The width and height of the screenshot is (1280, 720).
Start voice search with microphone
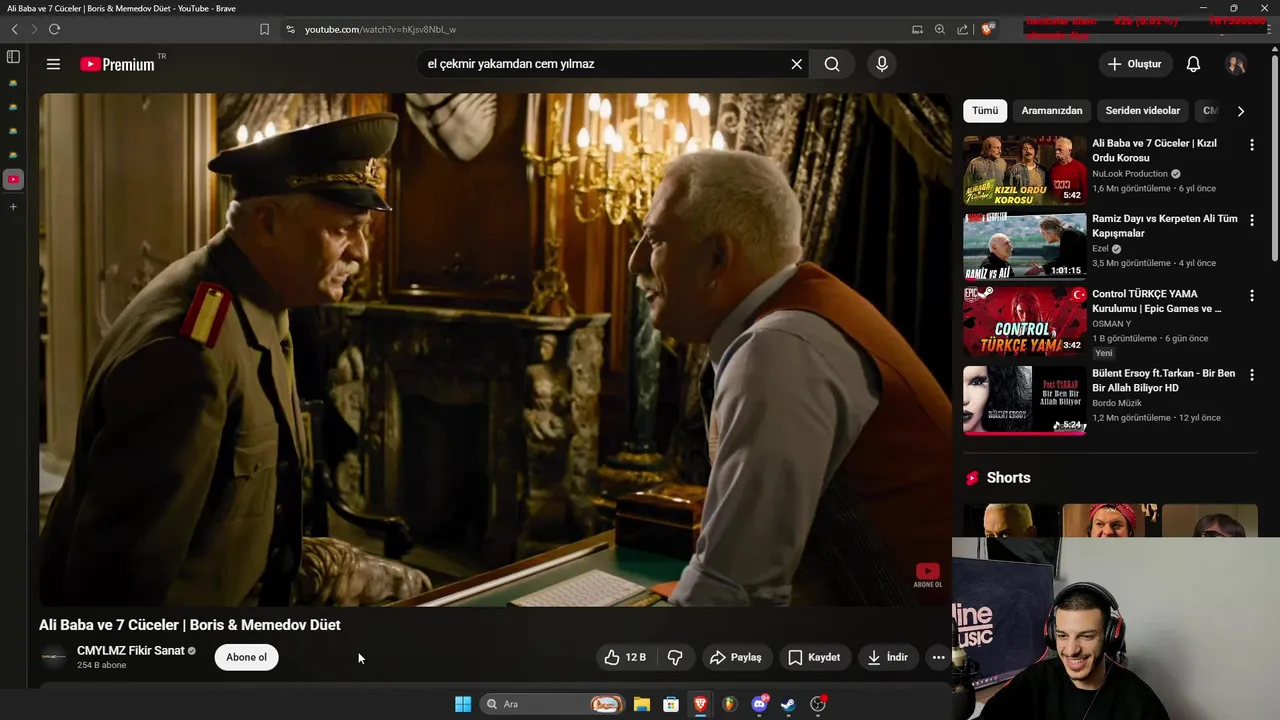[x=881, y=64]
